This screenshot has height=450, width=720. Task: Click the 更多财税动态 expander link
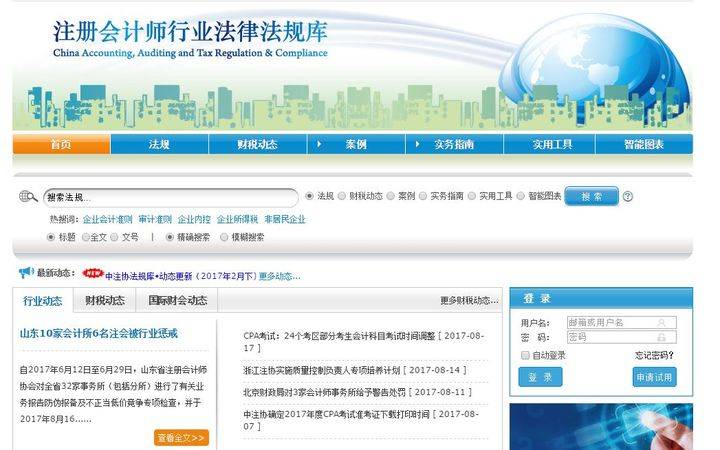(468, 300)
